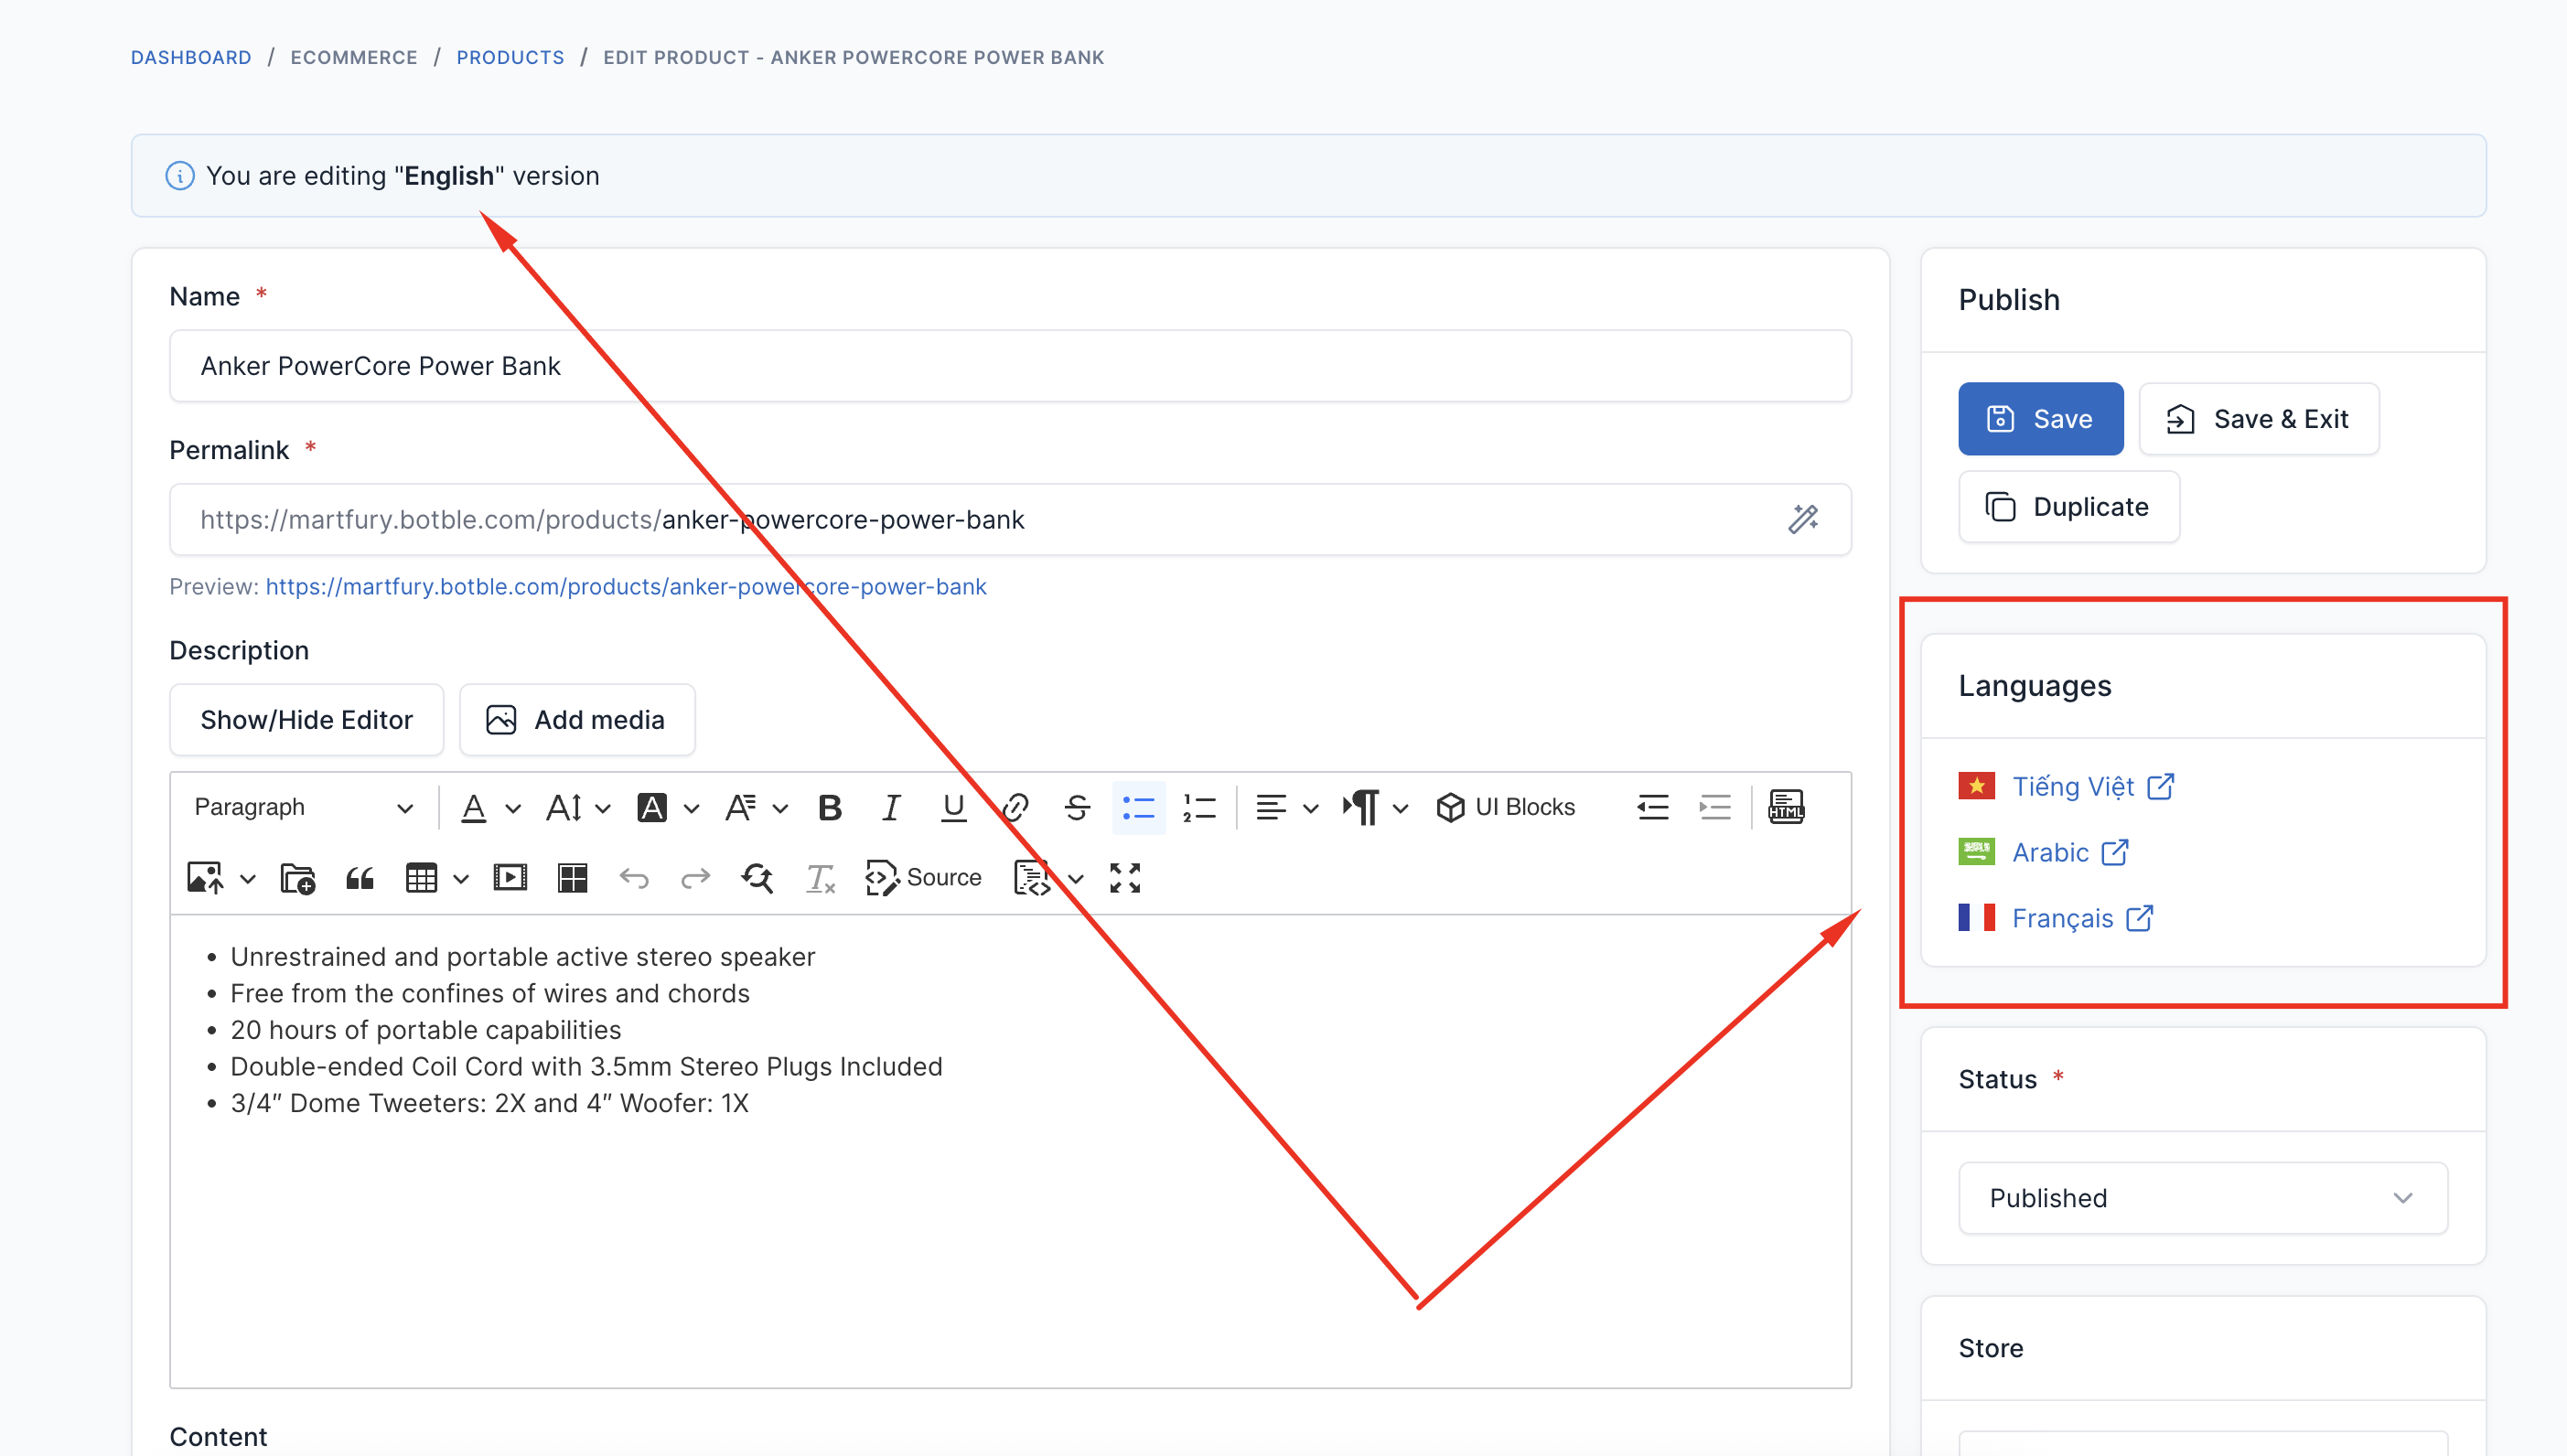Open the Published status dropdown
The width and height of the screenshot is (2567, 1456).
[x=2202, y=1198]
